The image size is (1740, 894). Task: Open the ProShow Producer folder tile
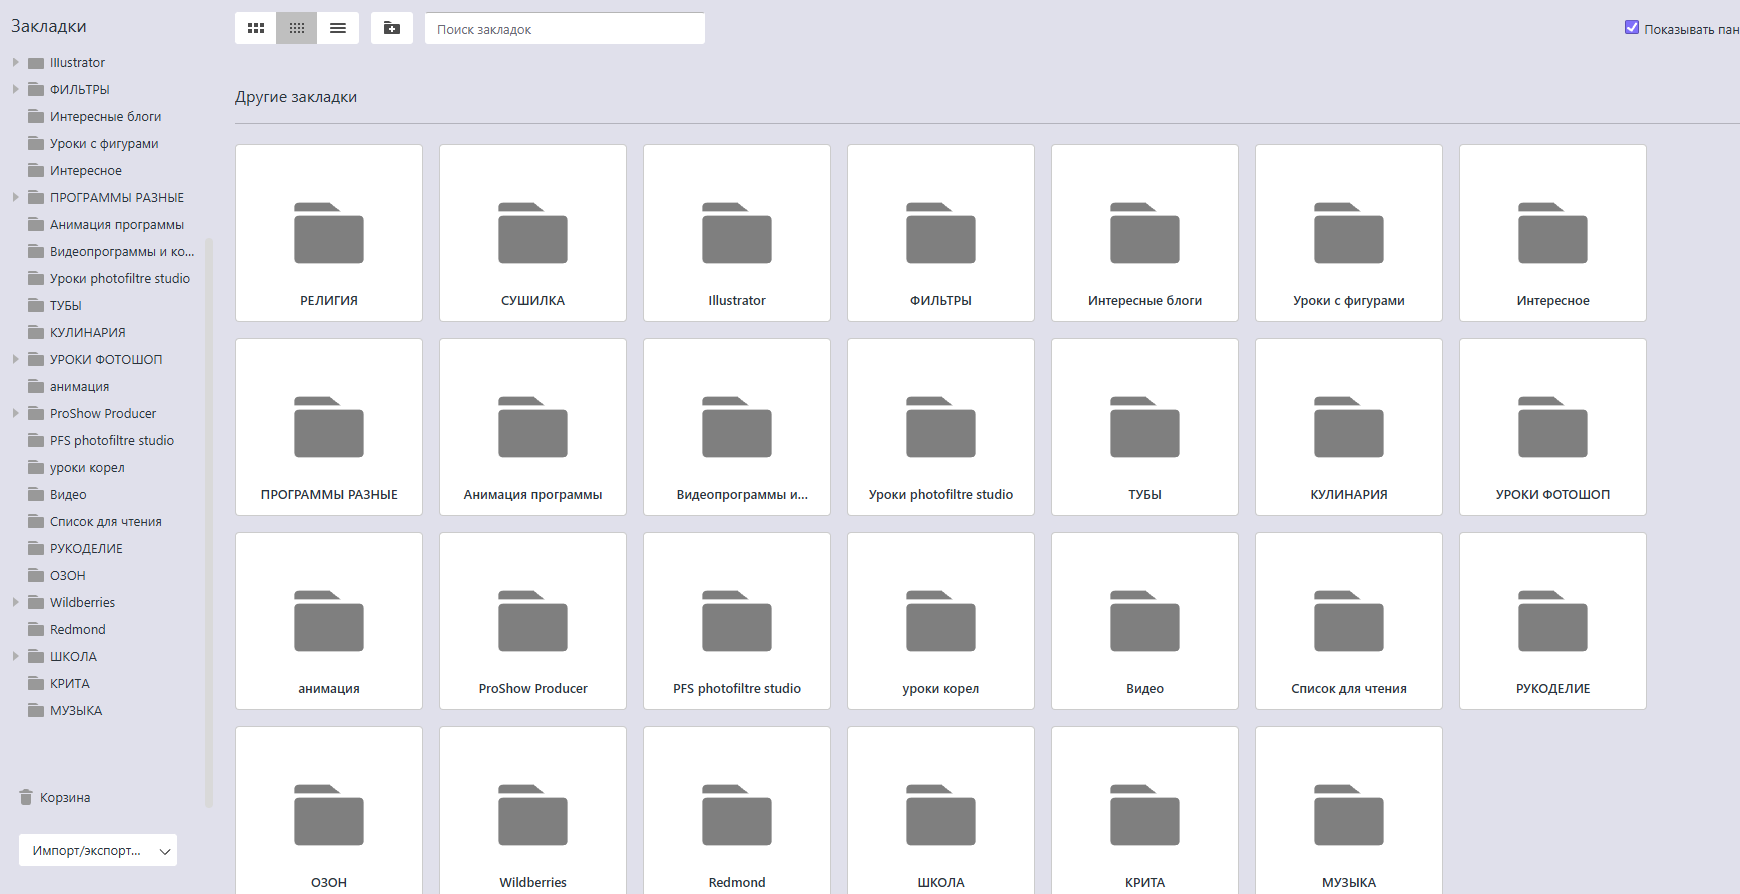[533, 621]
